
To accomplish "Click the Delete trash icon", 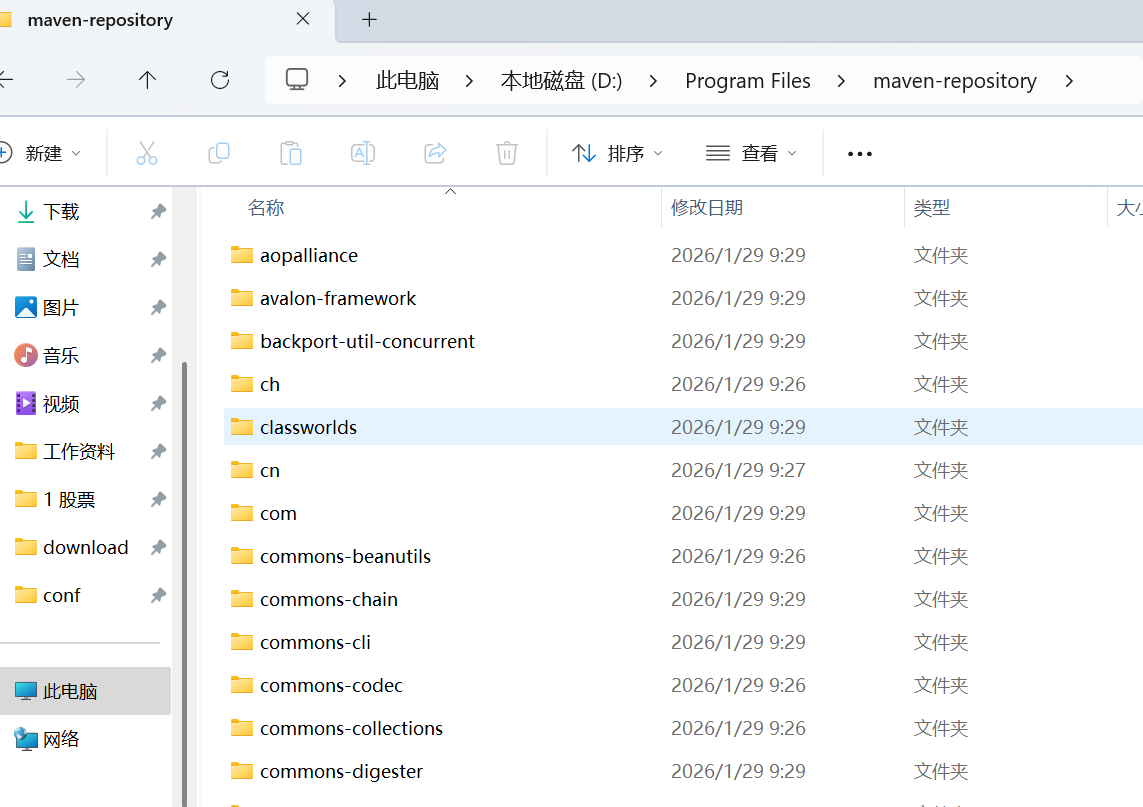I will (x=507, y=153).
